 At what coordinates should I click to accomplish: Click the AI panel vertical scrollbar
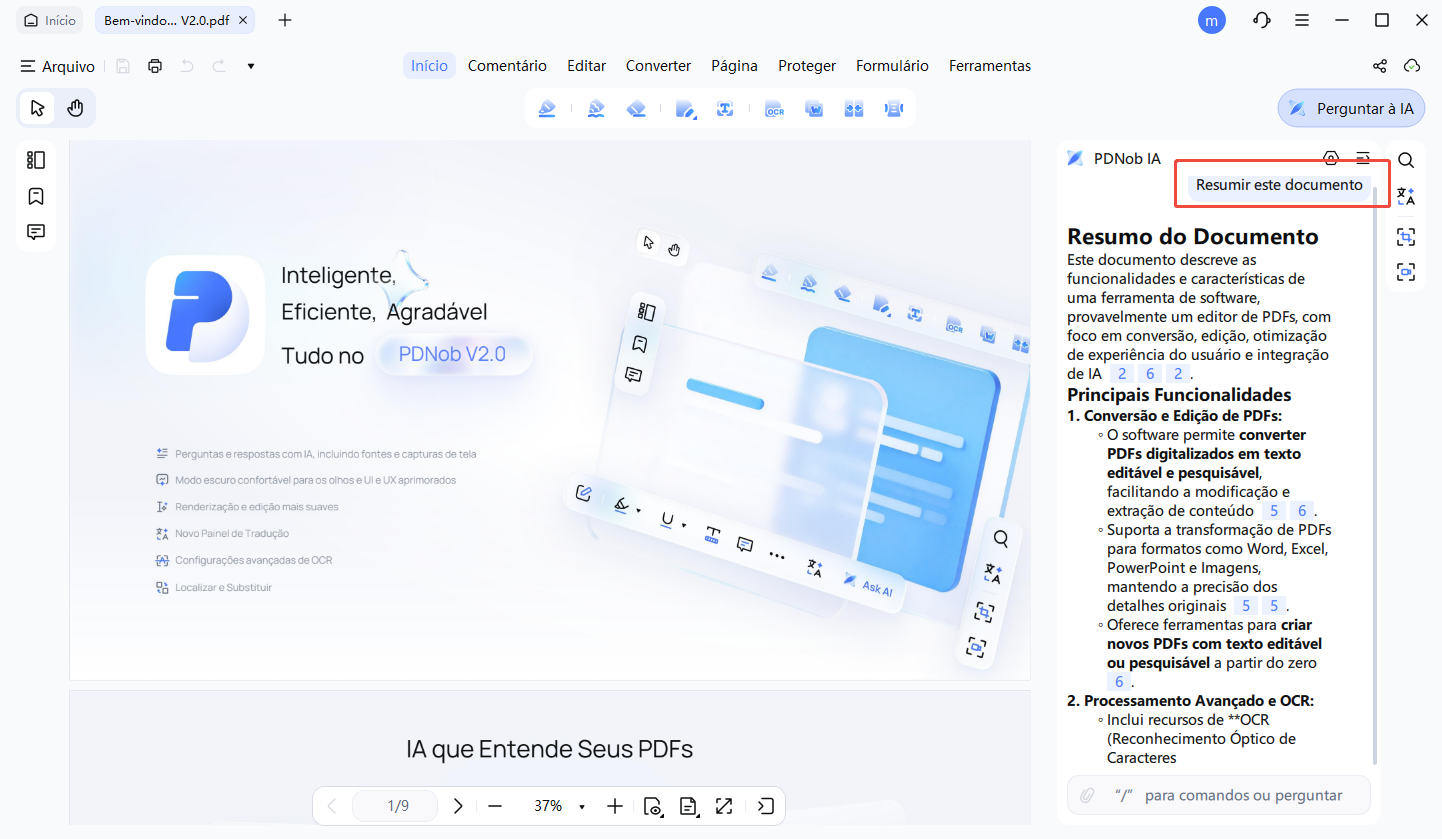click(x=1377, y=470)
